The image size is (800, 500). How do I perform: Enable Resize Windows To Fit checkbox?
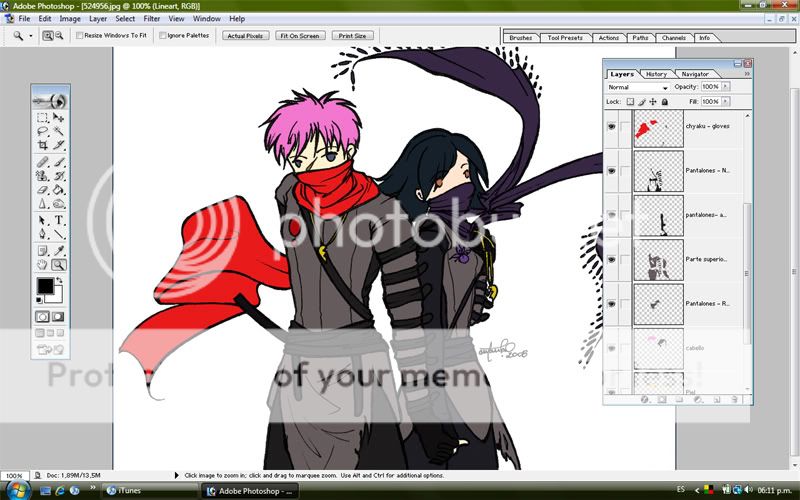(80, 35)
